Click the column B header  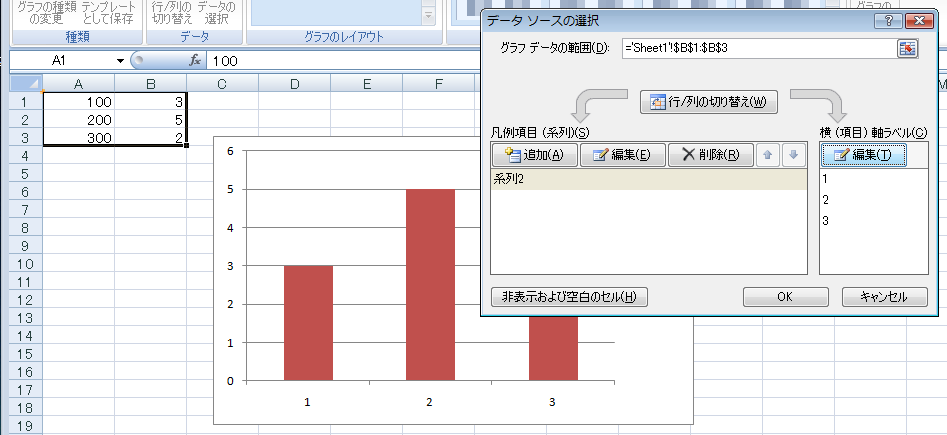pos(150,84)
